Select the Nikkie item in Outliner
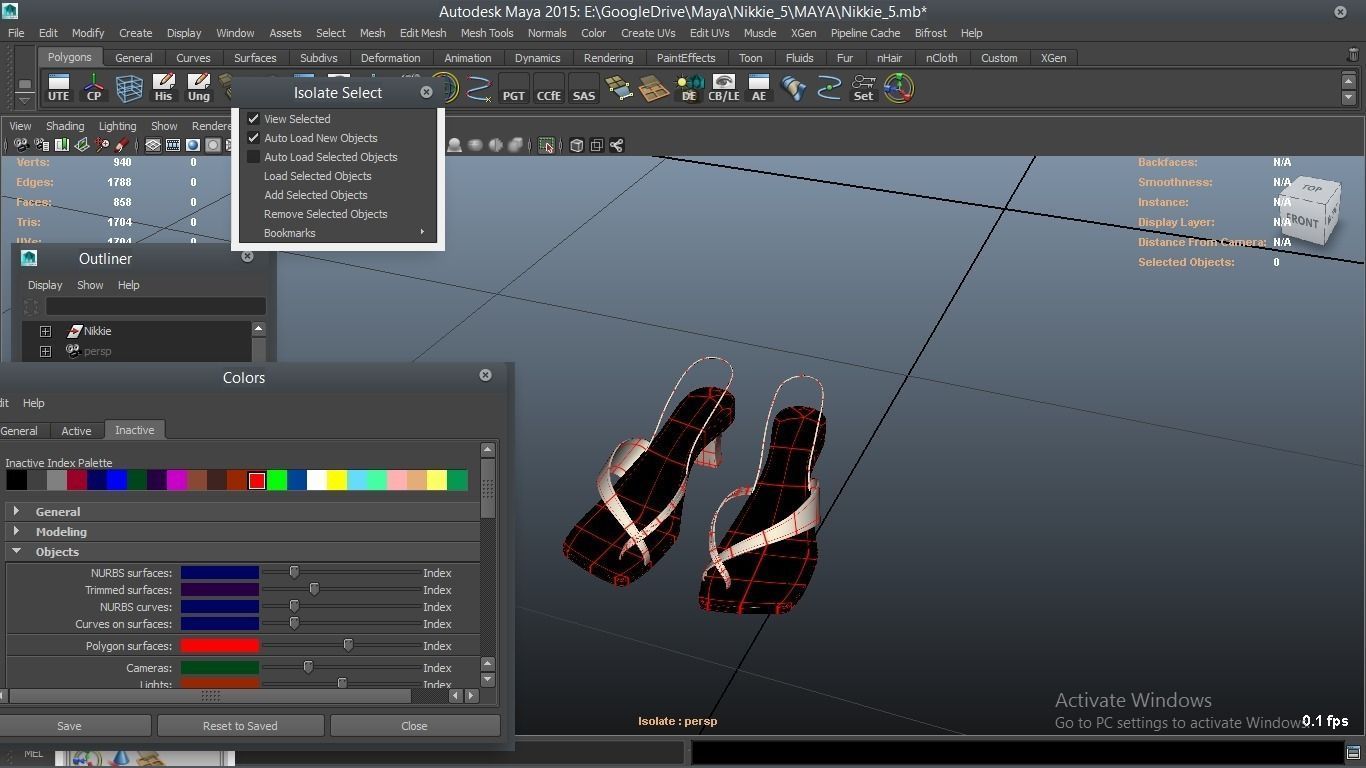The height and width of the screenshot is (768, 1366). [x=97, y=331]
